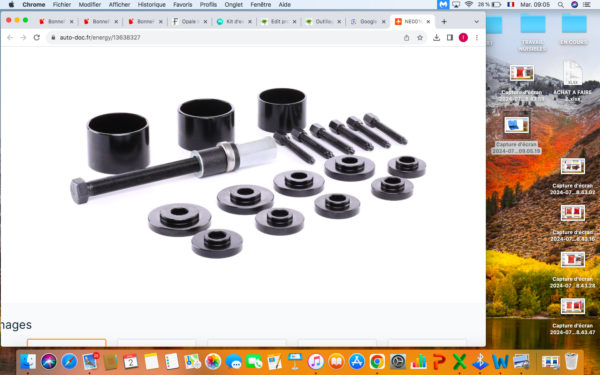Click the share page icon in the address bar
This screenshot has width=600, height=375.
406,38
